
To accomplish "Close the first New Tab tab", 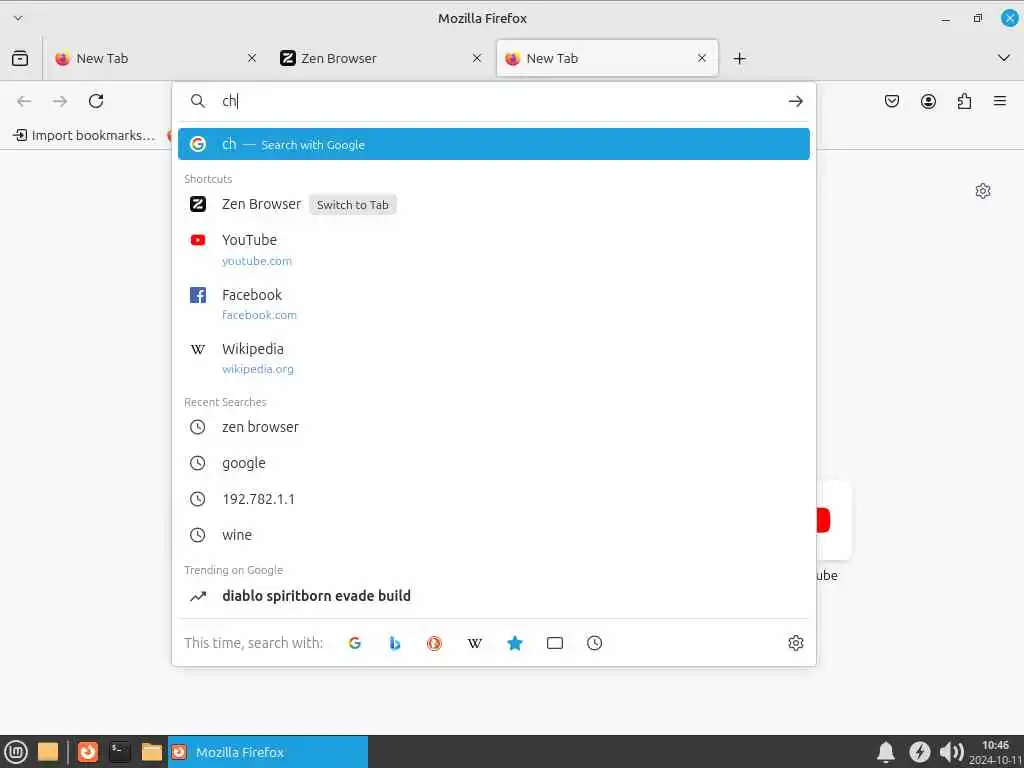I will 252,58.
